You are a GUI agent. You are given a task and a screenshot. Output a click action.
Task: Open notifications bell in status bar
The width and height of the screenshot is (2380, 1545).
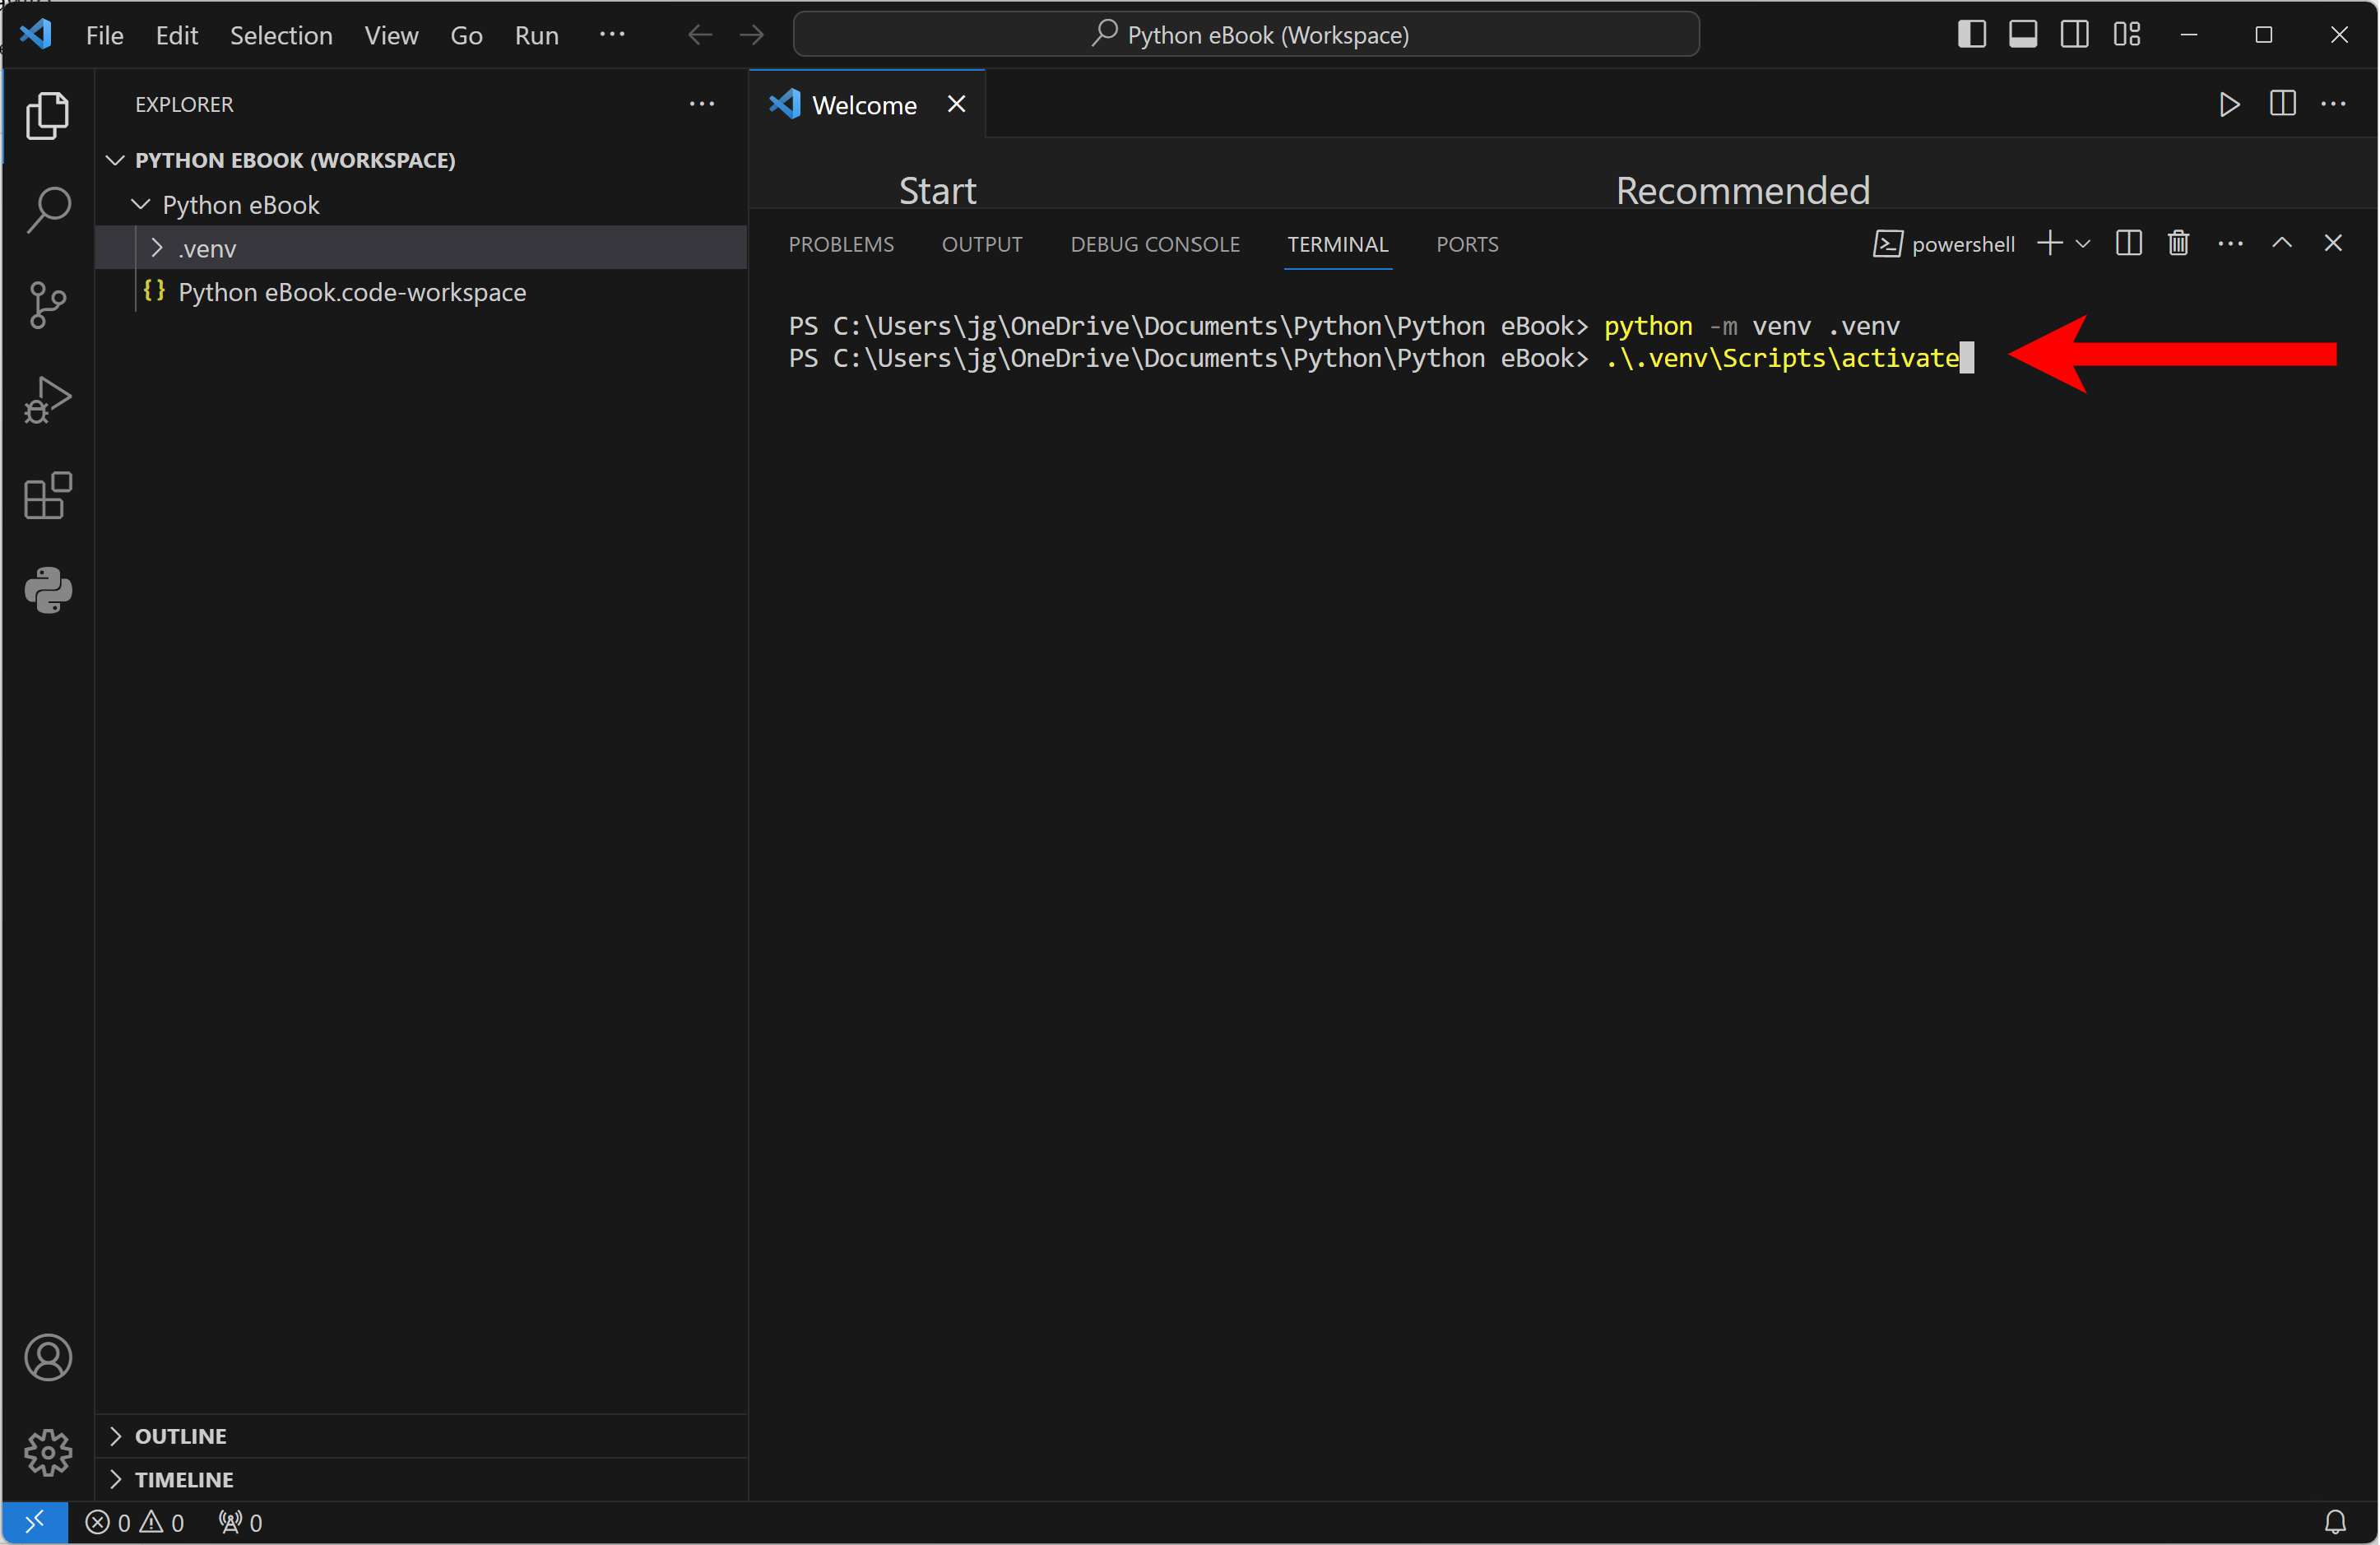2335,1522
